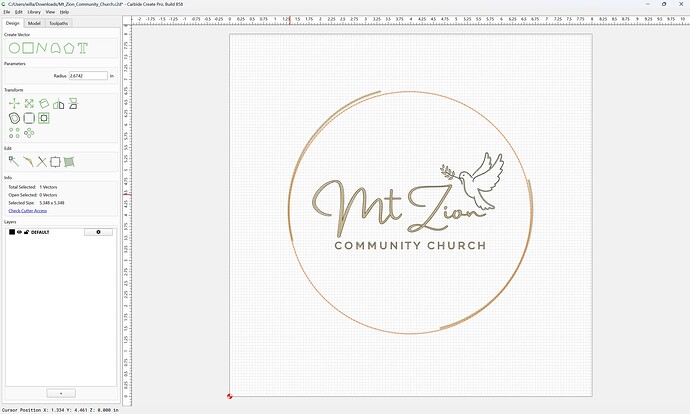Open the Library menu
Screen dimensions: 690x414
click(x=34, y=12)
